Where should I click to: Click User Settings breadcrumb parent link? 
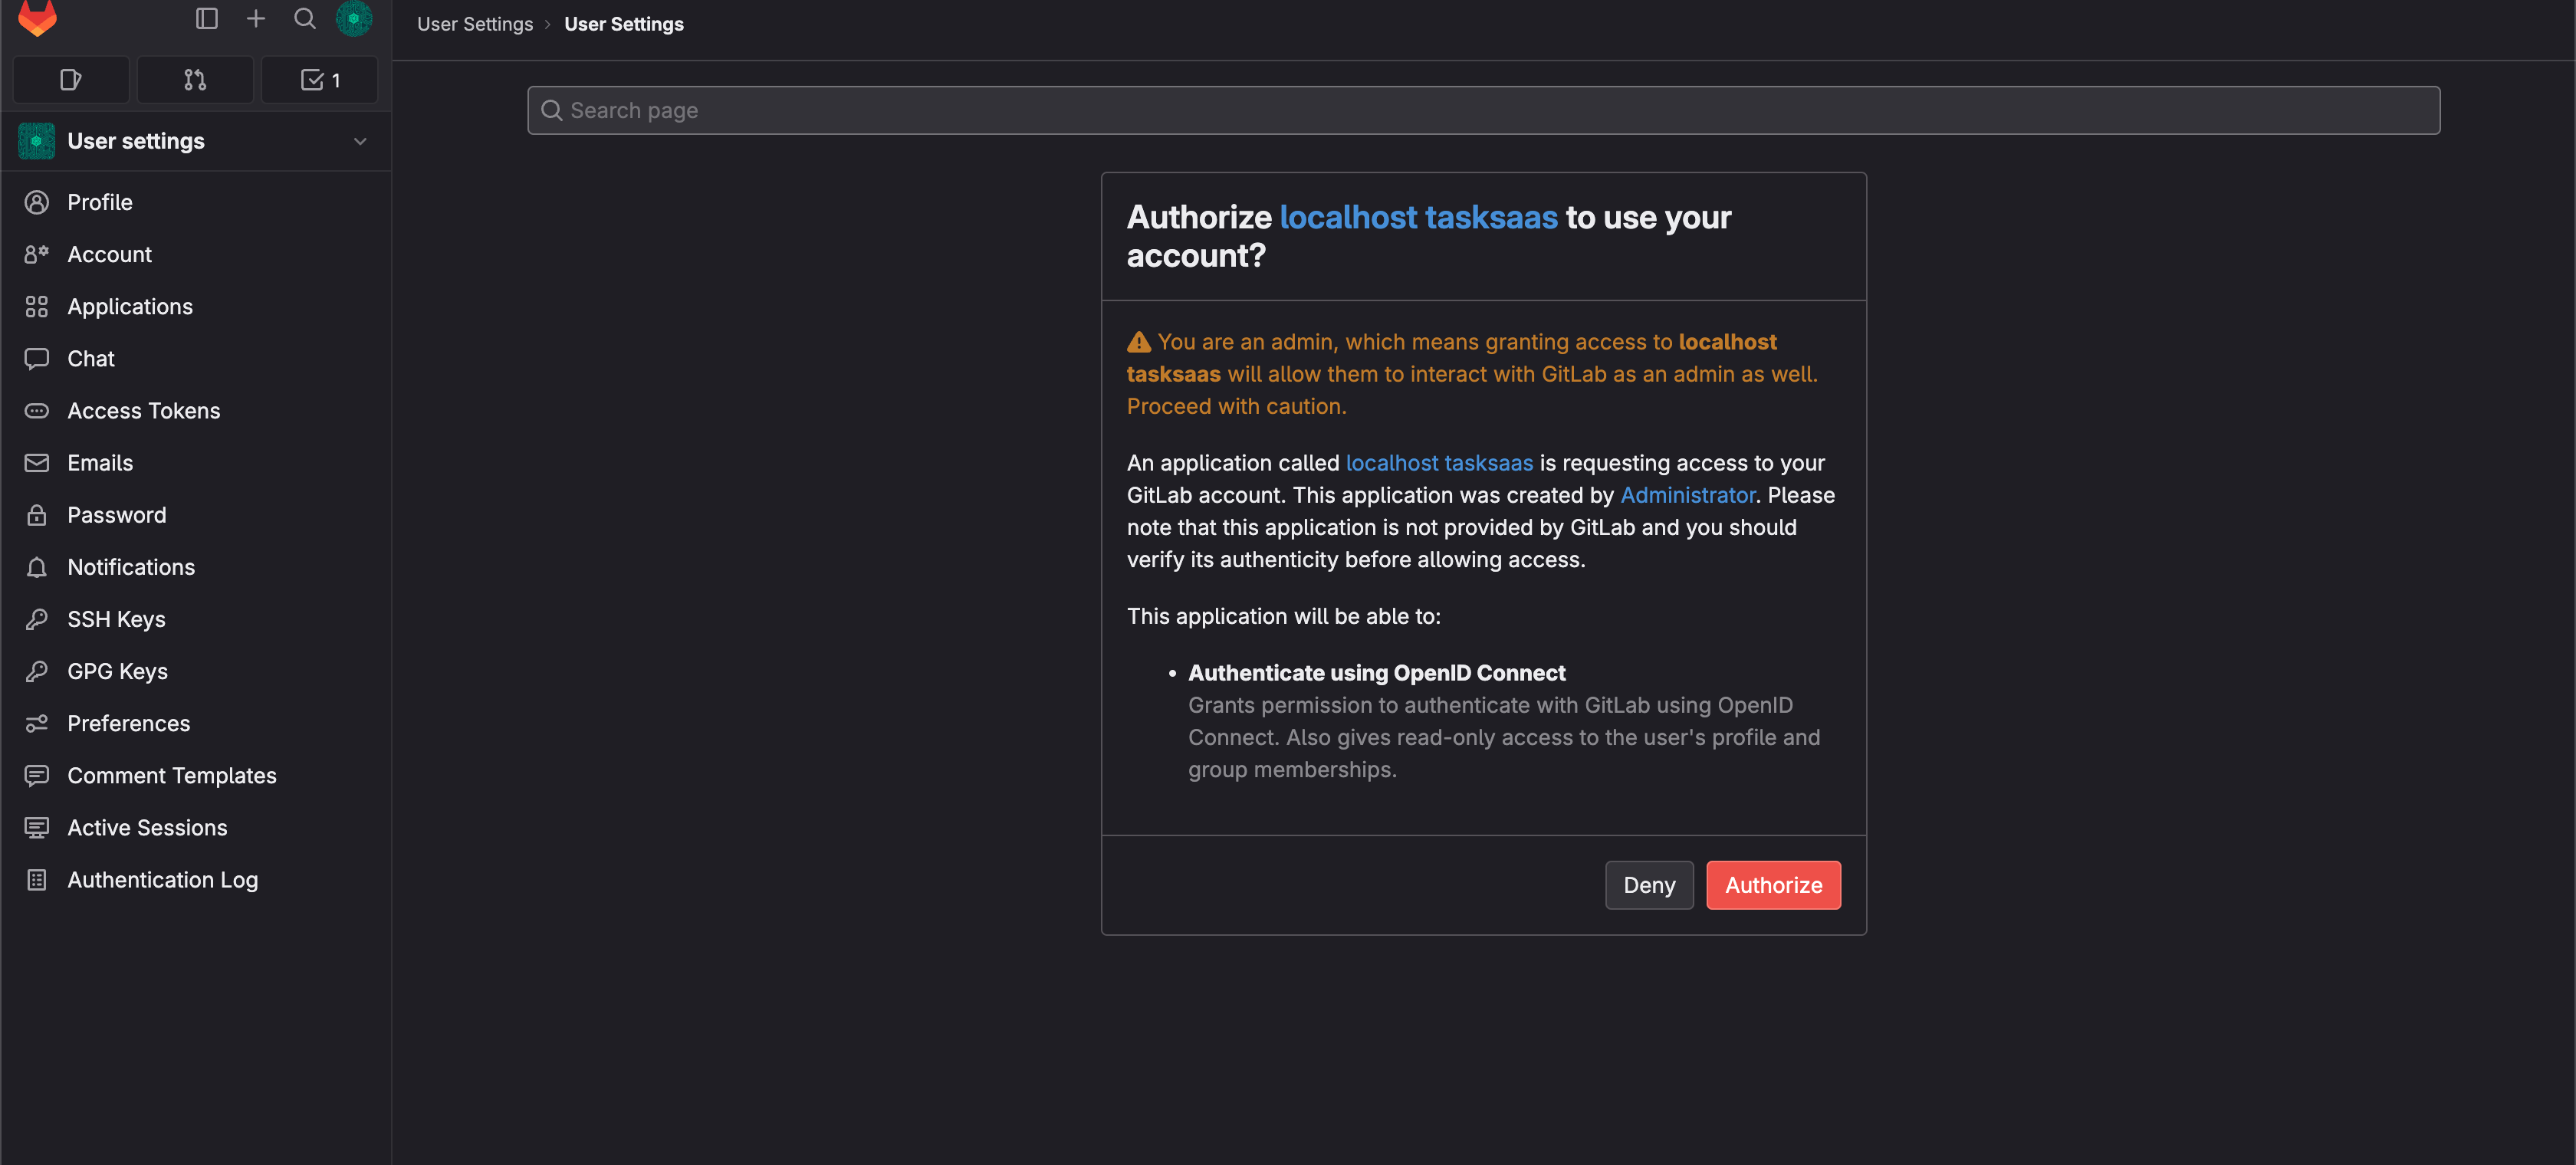pos(475,24)
